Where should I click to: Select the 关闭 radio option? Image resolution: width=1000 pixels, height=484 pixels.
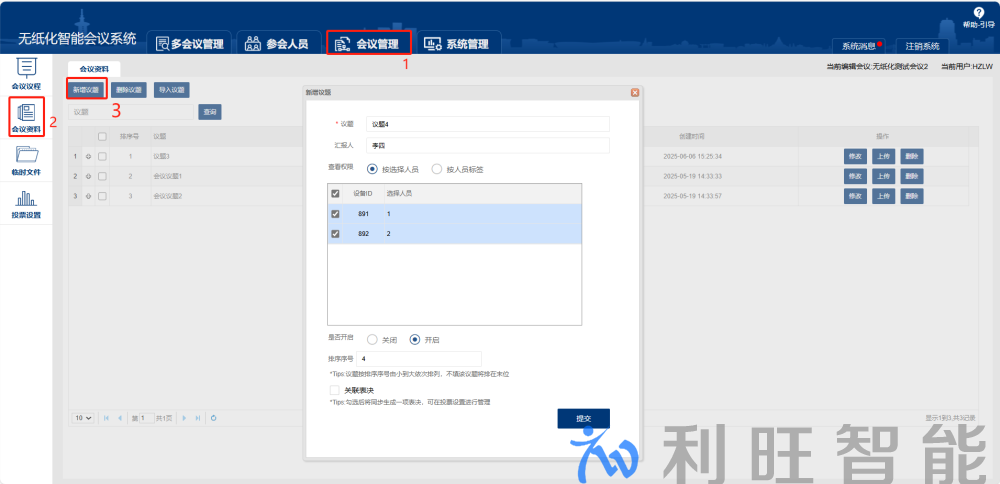(372, 339)
